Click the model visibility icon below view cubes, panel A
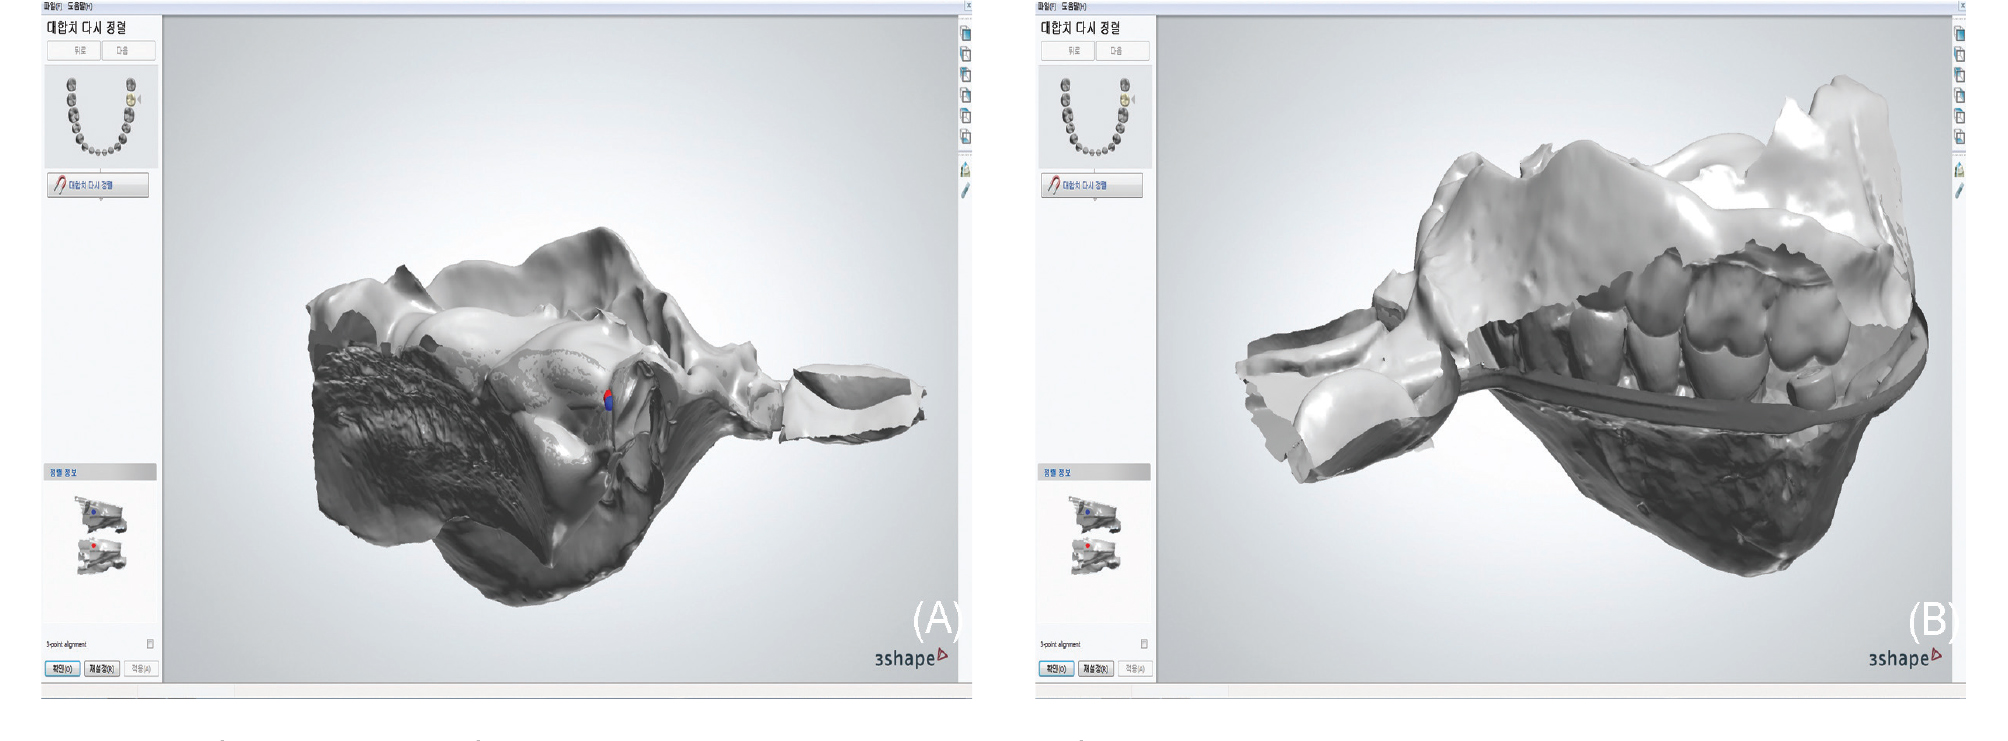The width and height of the screenshot is (2008, 741). (x=966, y=169)
